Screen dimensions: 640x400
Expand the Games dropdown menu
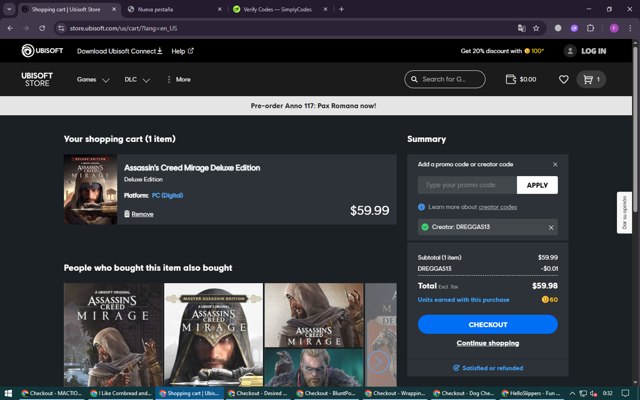coord(93,80)
